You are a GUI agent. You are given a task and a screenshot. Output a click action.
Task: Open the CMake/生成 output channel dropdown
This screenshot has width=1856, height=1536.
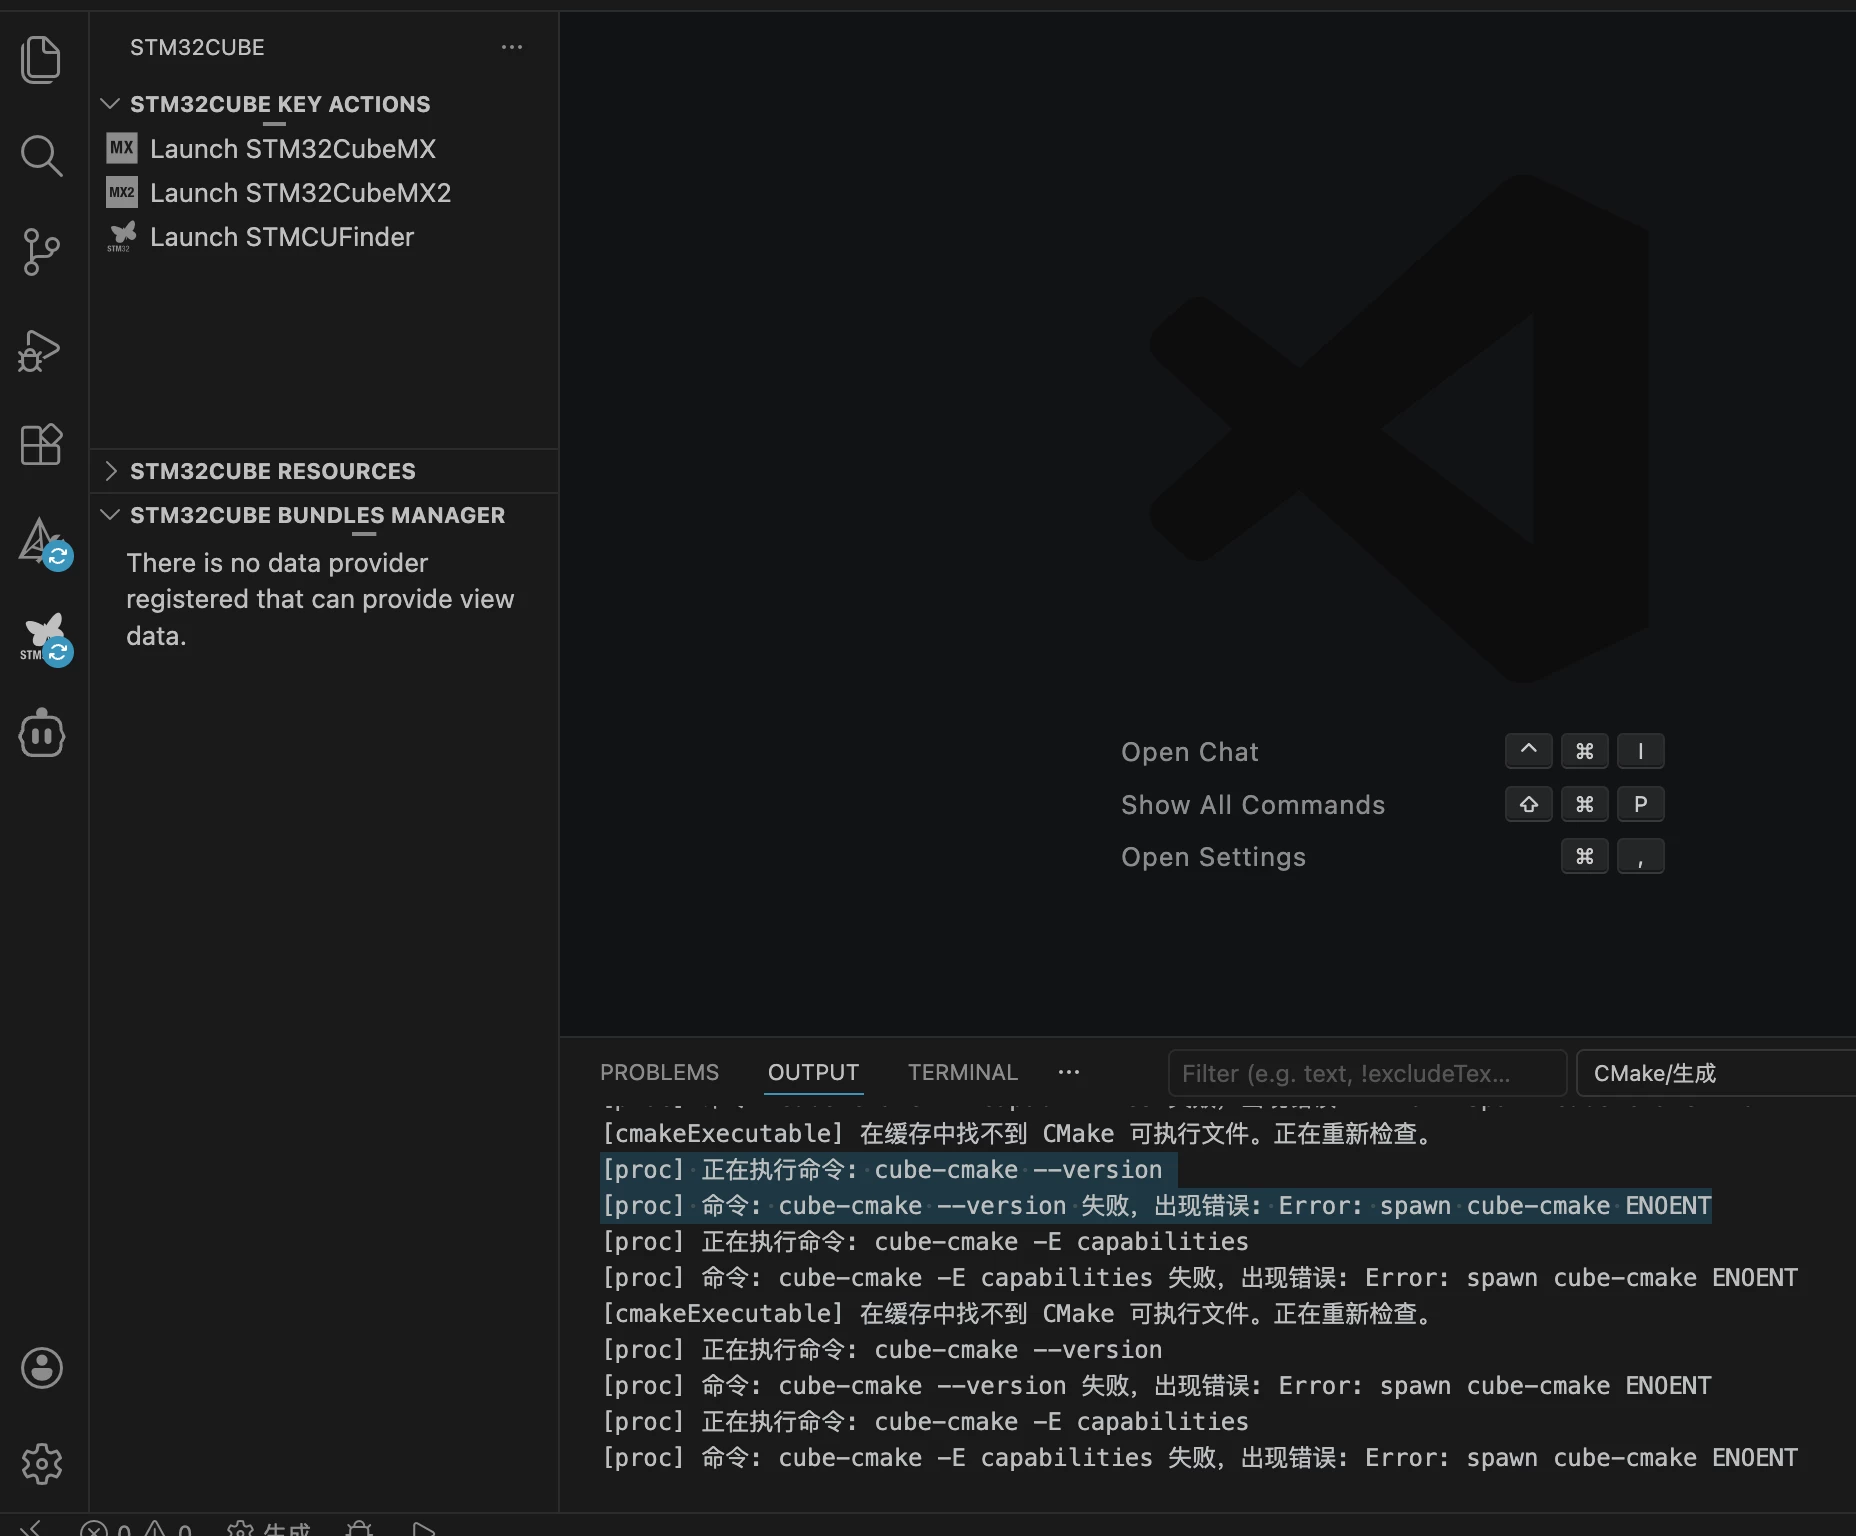1716,1073
